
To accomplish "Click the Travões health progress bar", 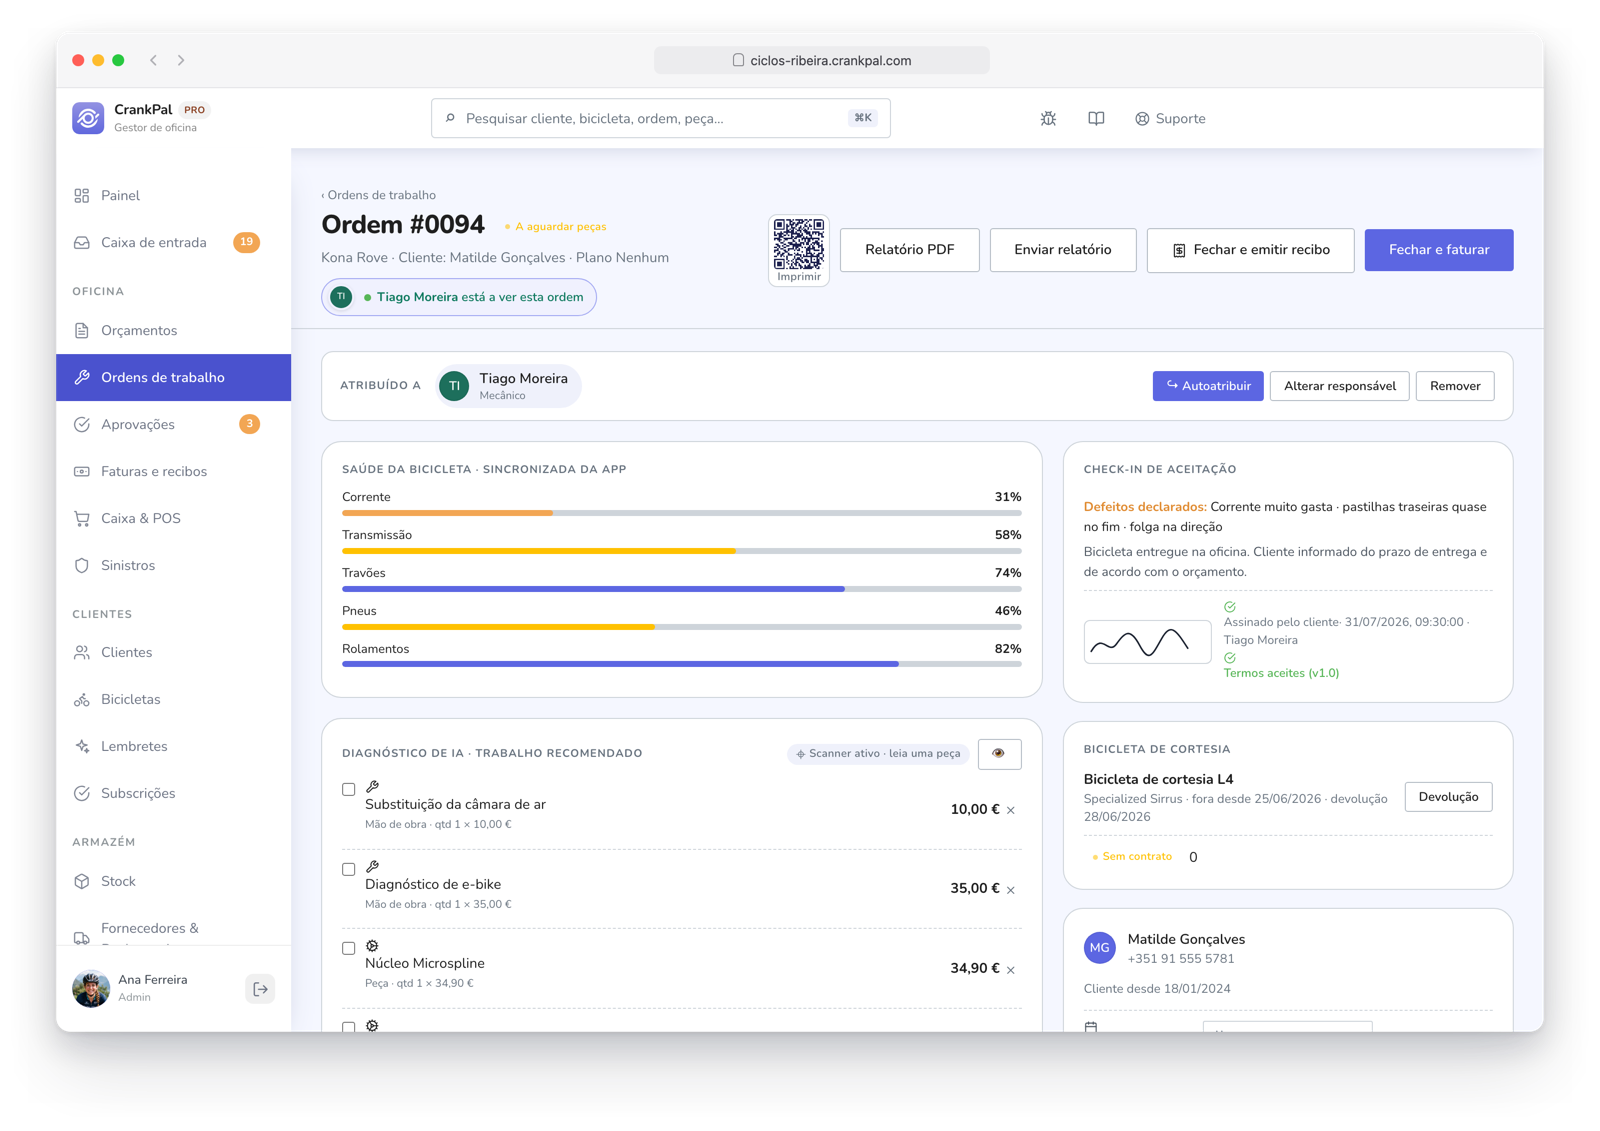I will 681,589.
